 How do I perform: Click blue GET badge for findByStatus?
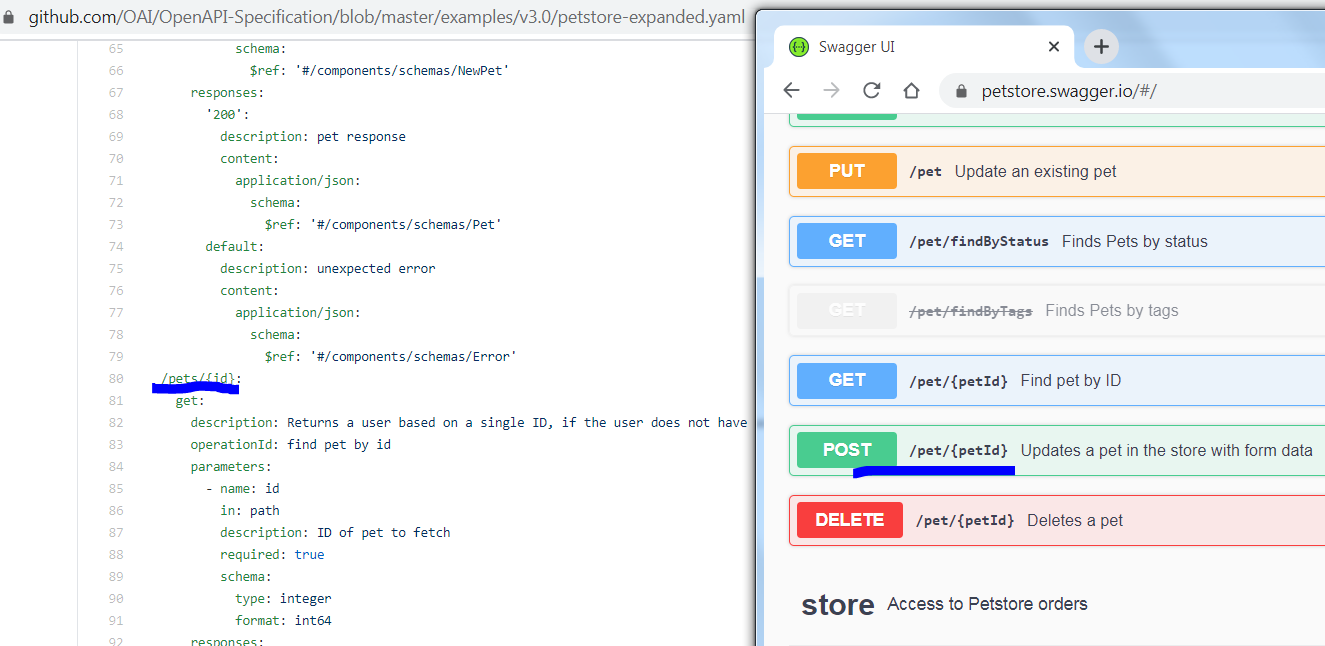(847, 241)
